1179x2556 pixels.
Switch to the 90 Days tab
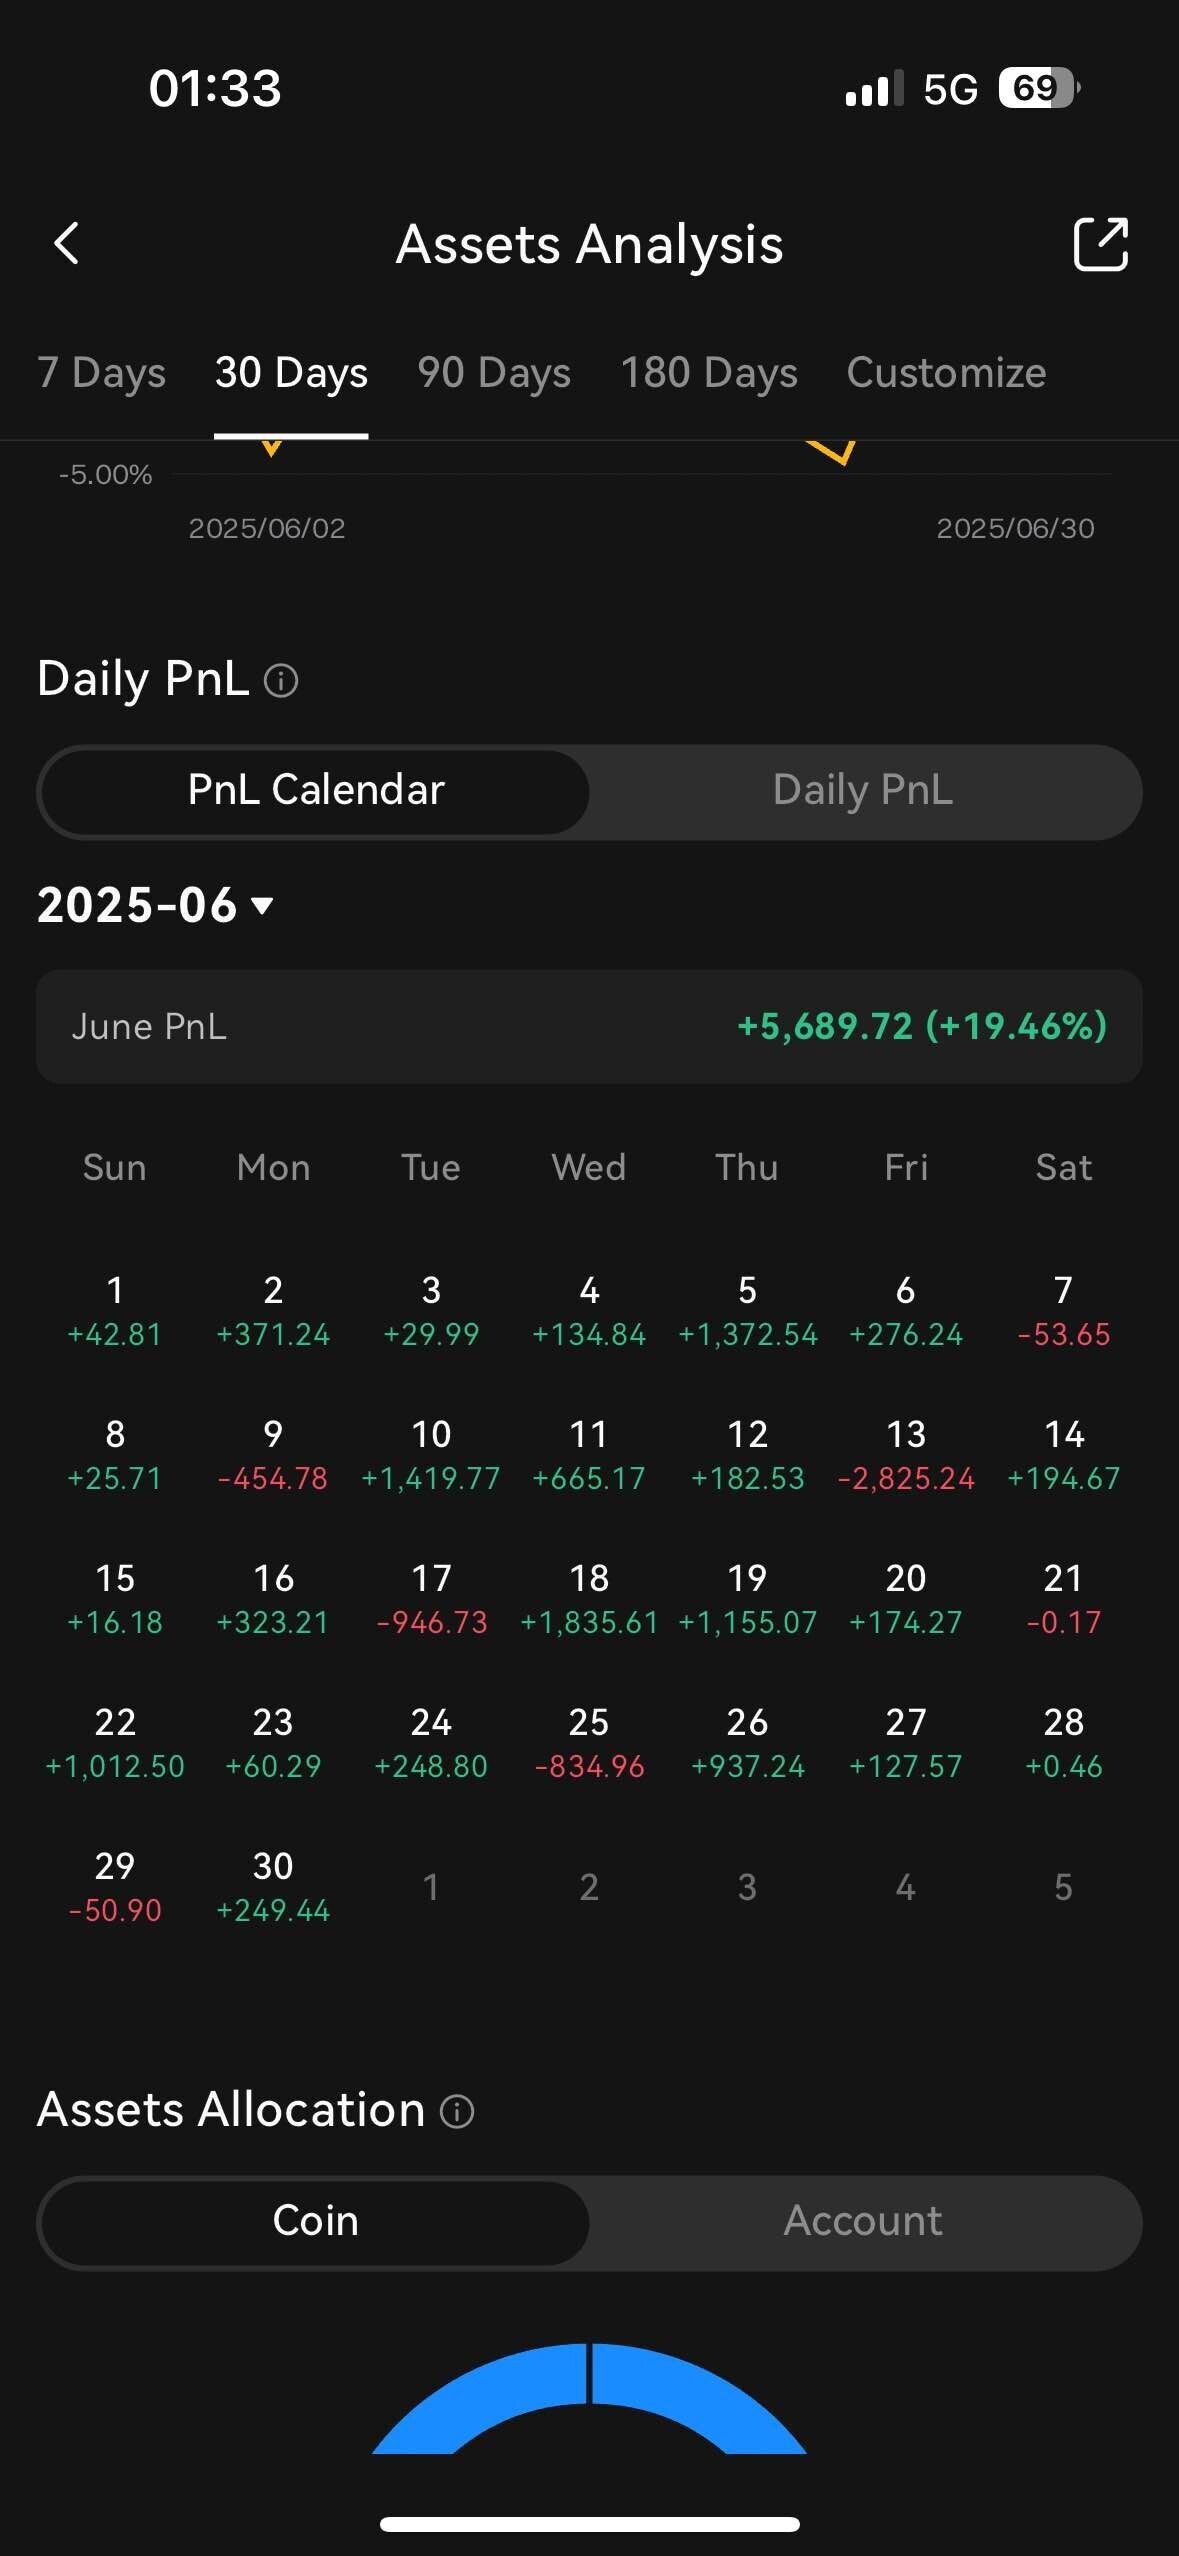click(494, 373)
